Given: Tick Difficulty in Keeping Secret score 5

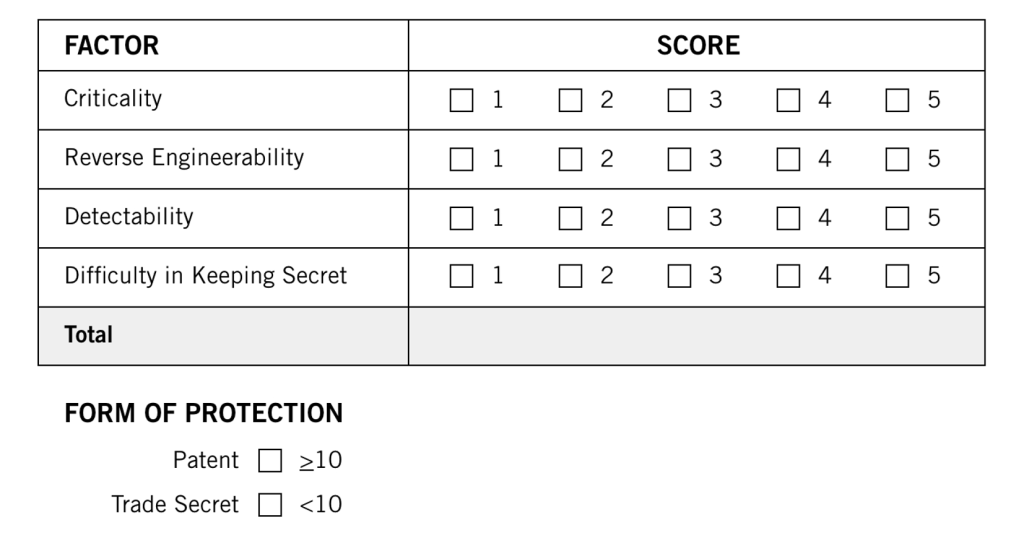Looking at the screenshot, I should (x=897, y=277).
